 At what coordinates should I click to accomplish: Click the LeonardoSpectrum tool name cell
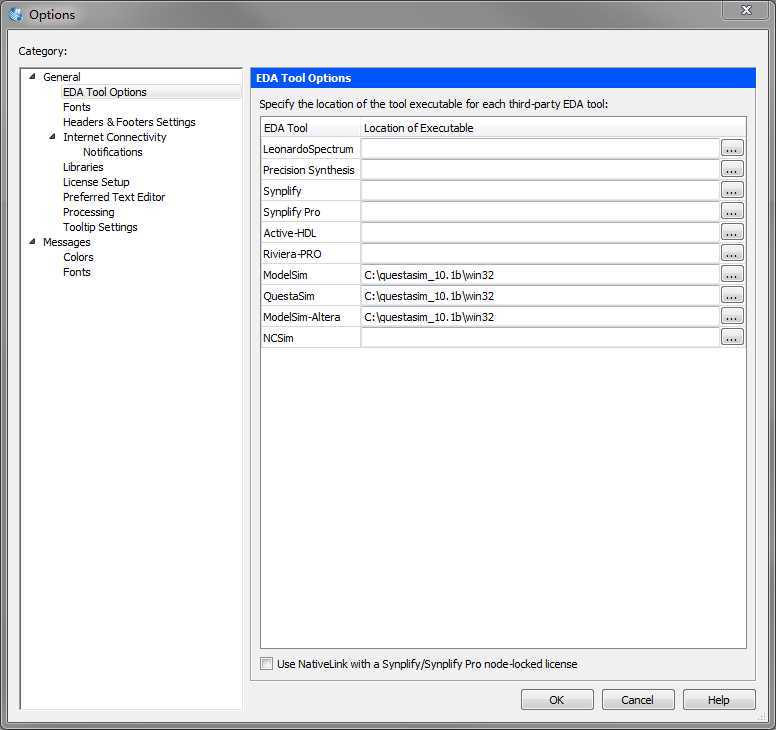310,148
